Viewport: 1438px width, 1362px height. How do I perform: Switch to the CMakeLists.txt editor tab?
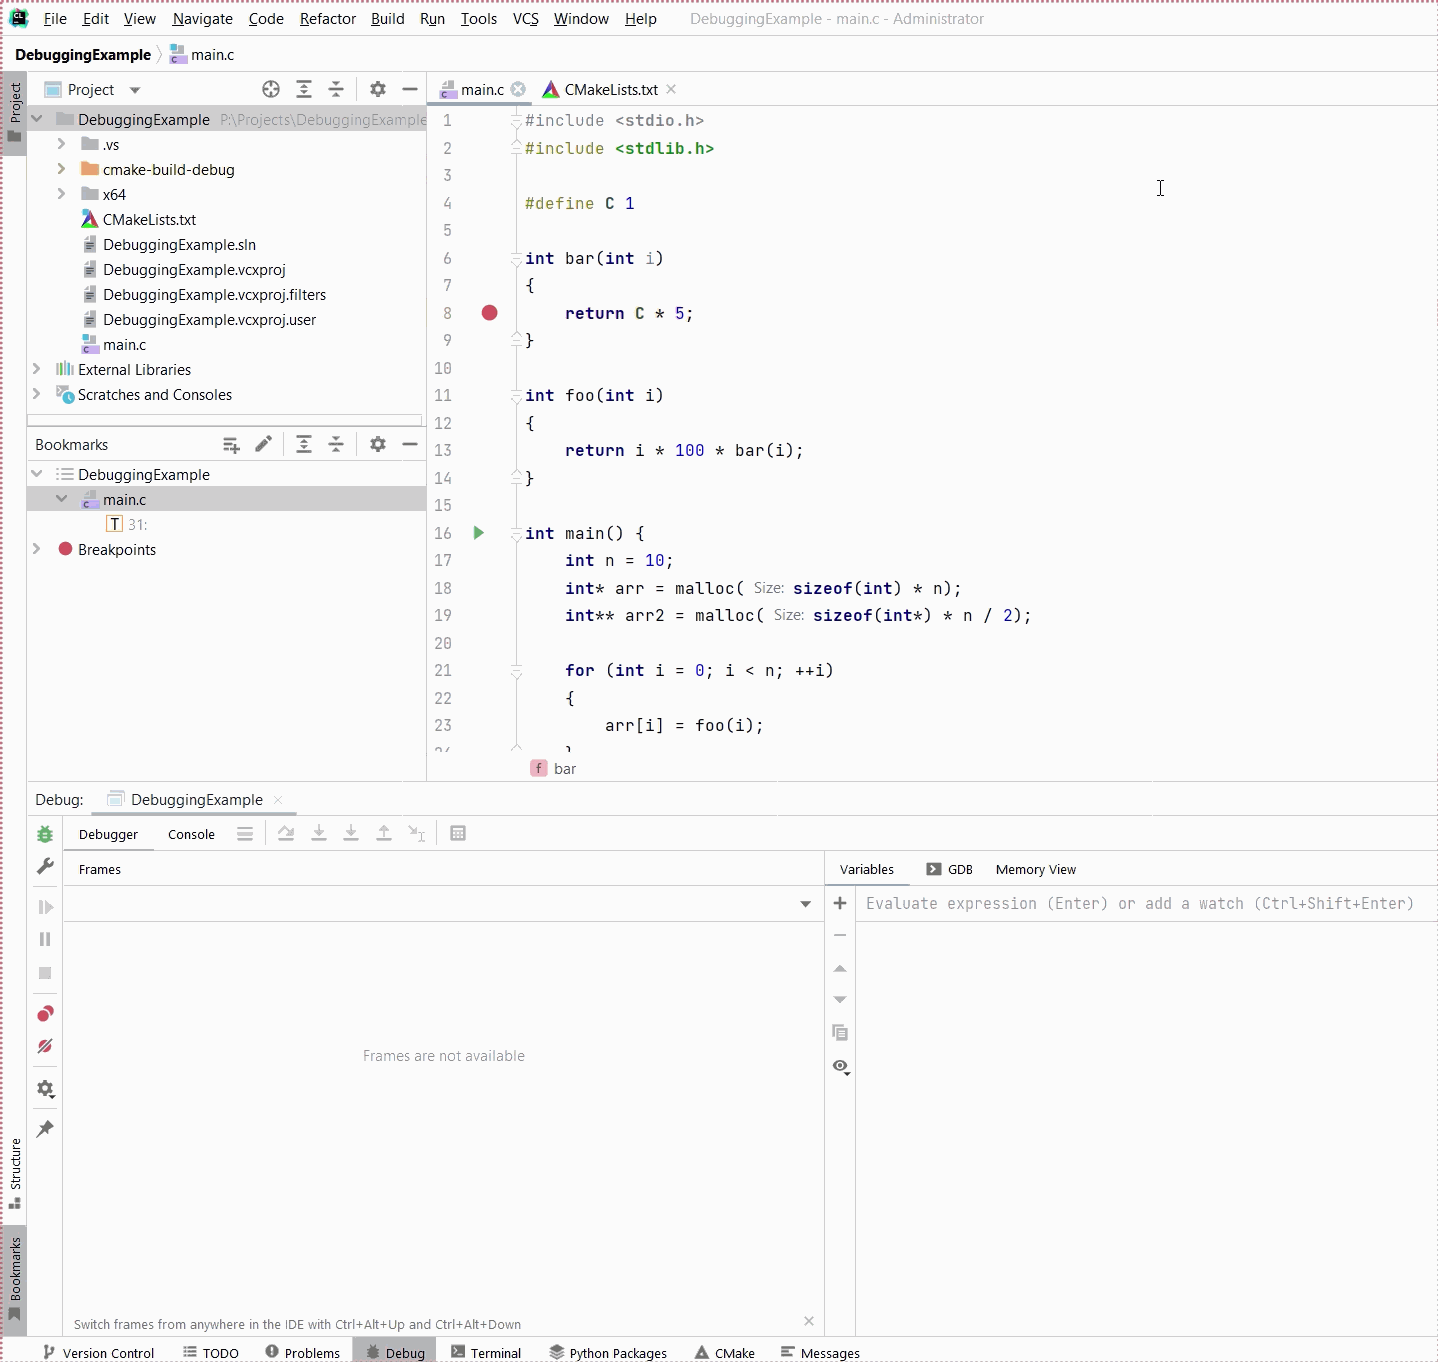pyautogui.click(x=610, y=90)
